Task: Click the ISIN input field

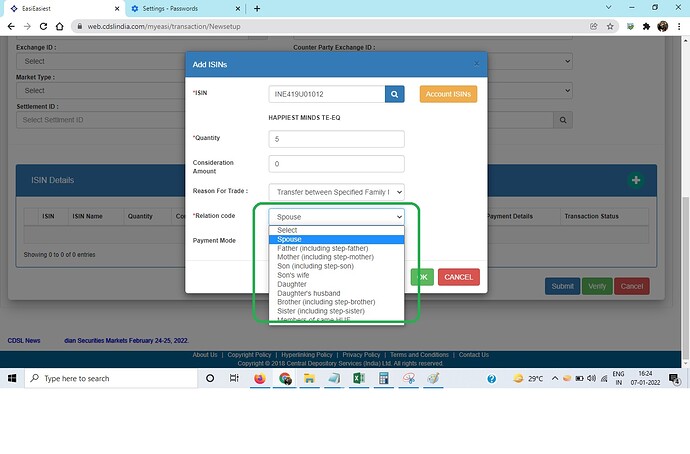Action: (327, 94)
